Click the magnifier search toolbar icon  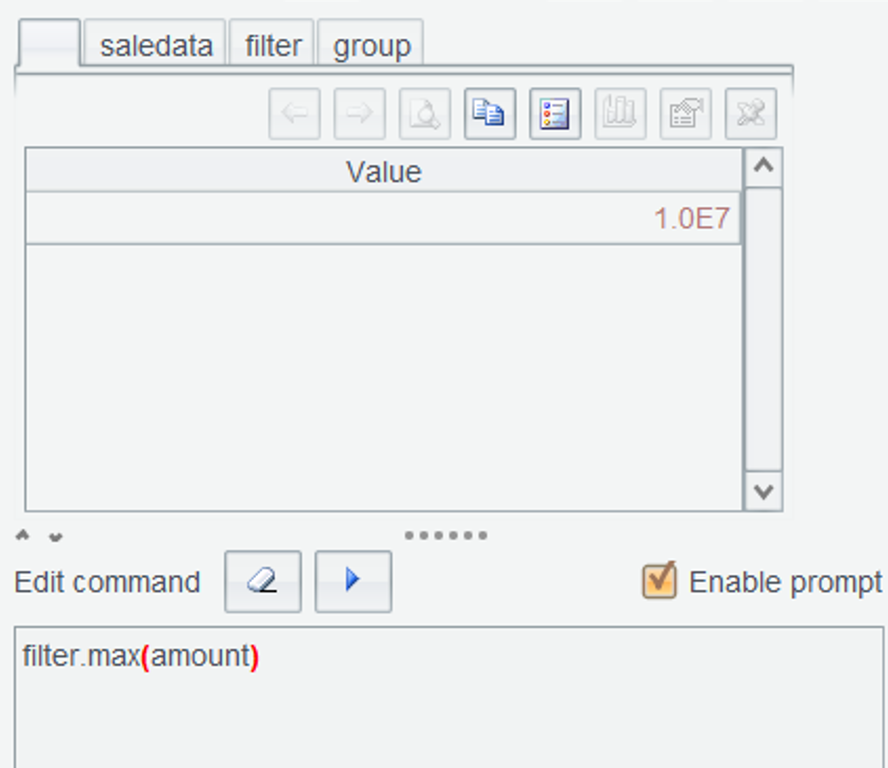(424, 114)
